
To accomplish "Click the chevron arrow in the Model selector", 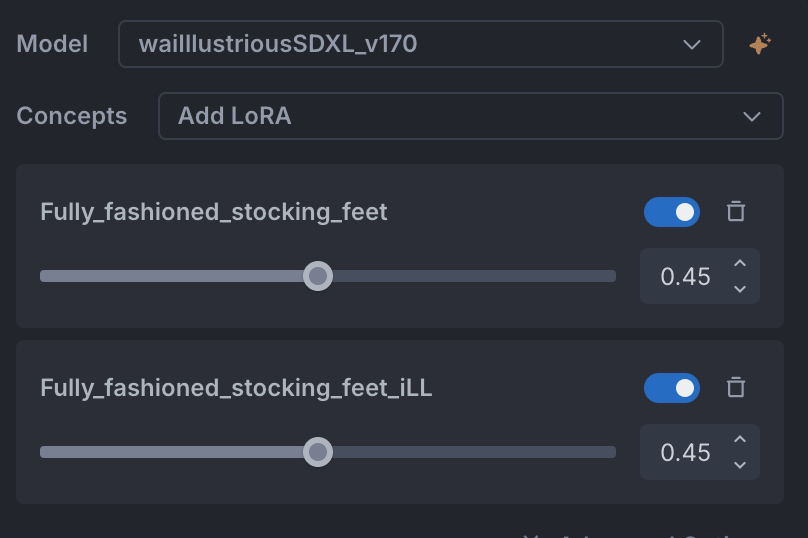I will (692, 45).
